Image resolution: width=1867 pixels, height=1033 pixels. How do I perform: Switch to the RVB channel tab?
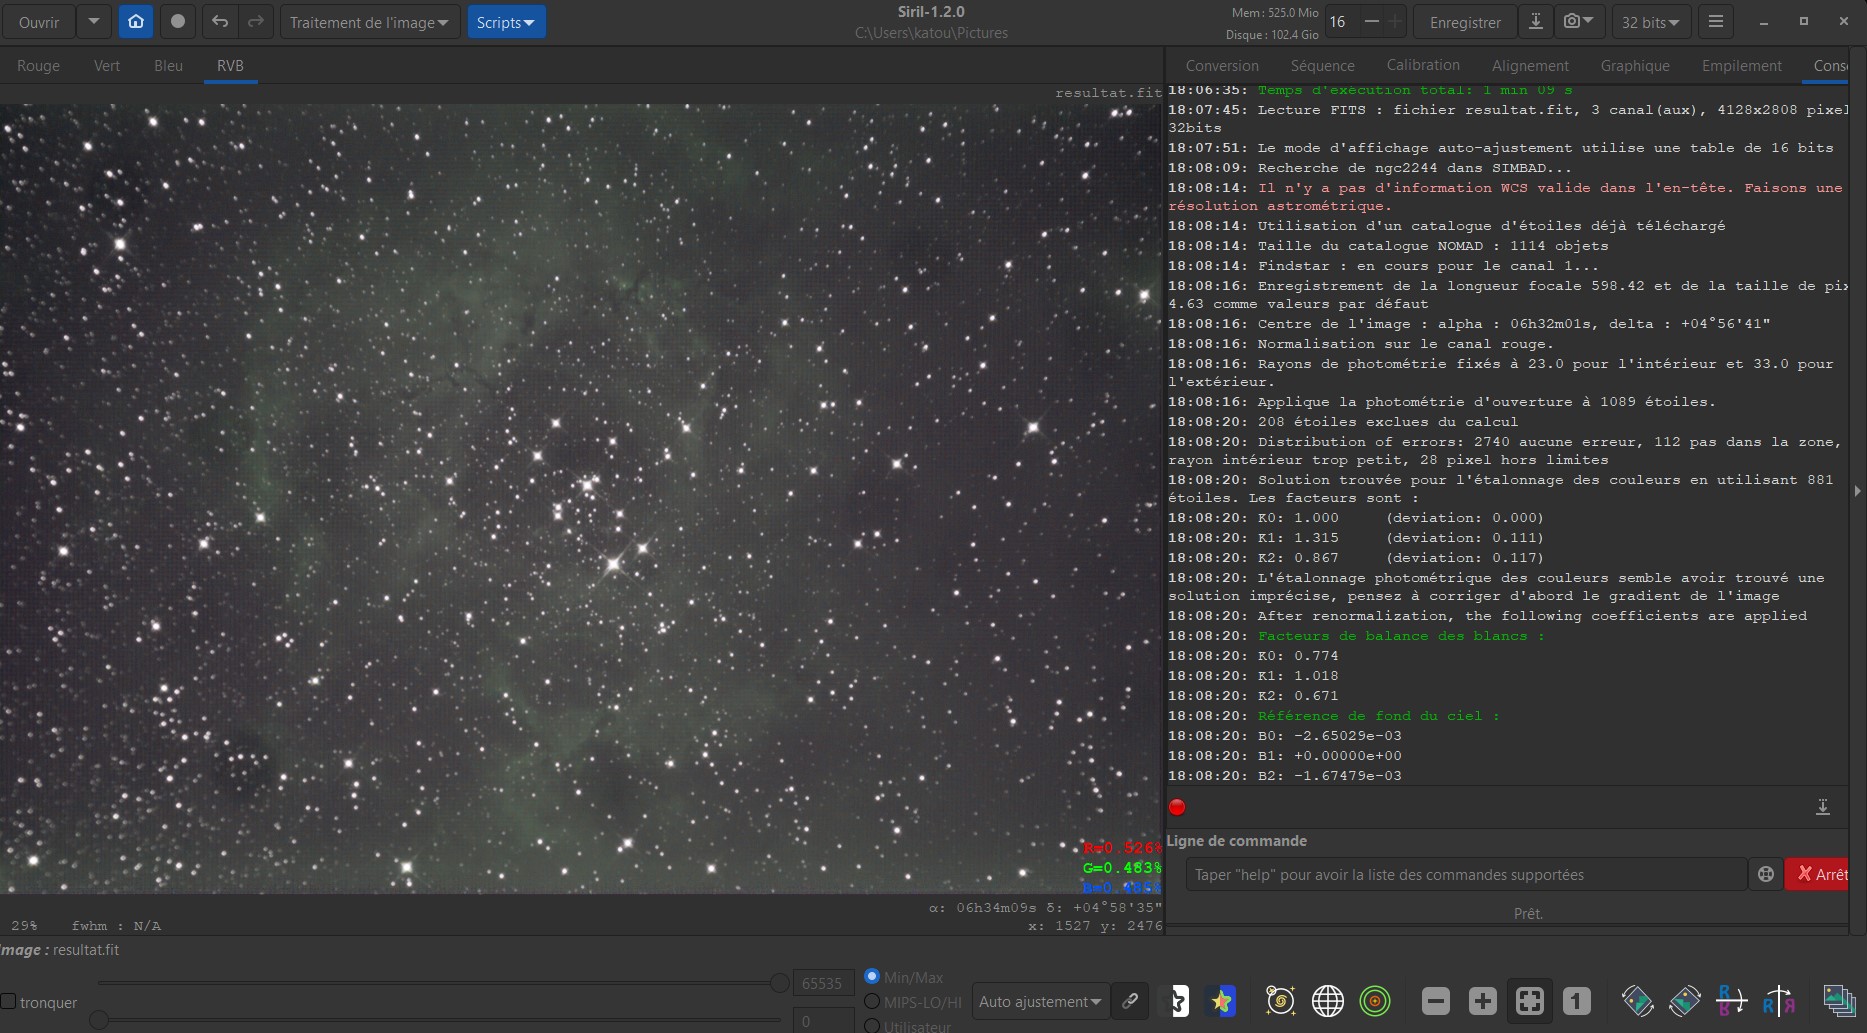229,65
